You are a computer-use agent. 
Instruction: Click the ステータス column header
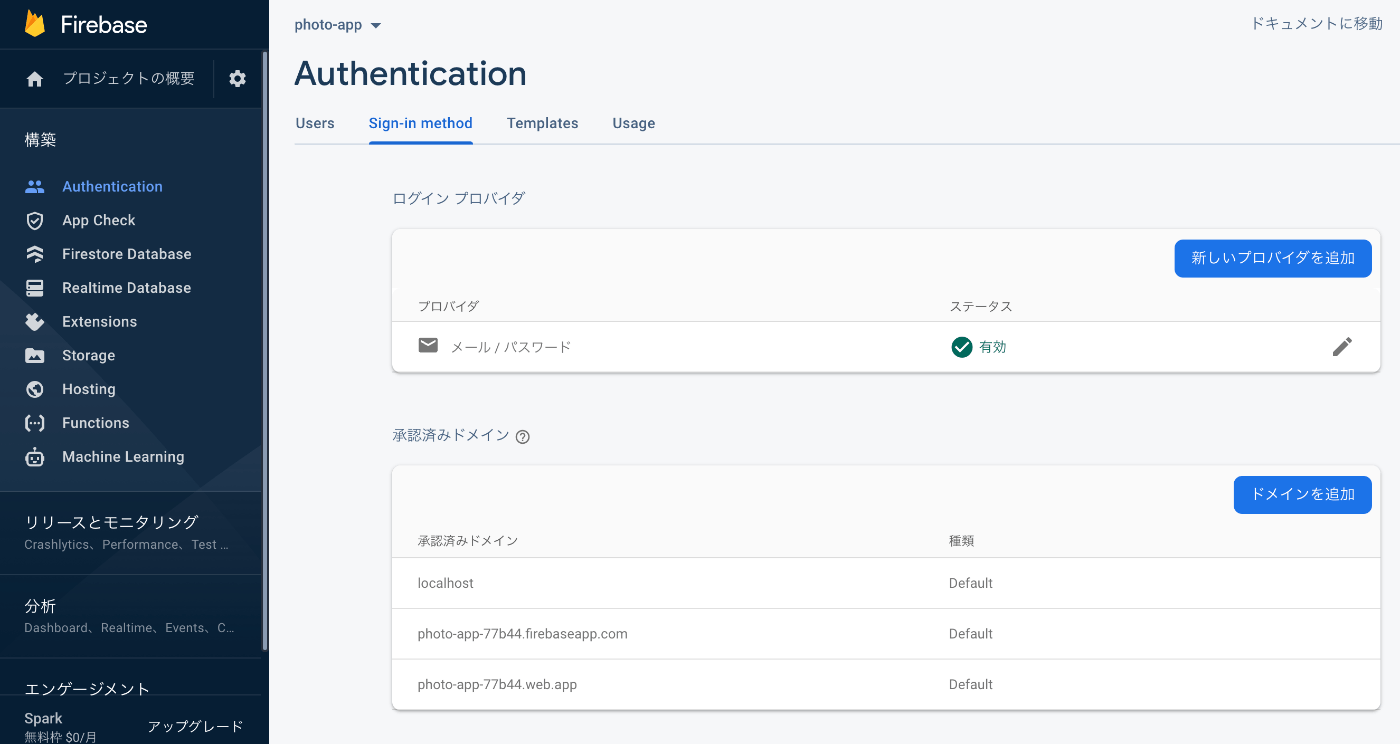click(981, 306)
